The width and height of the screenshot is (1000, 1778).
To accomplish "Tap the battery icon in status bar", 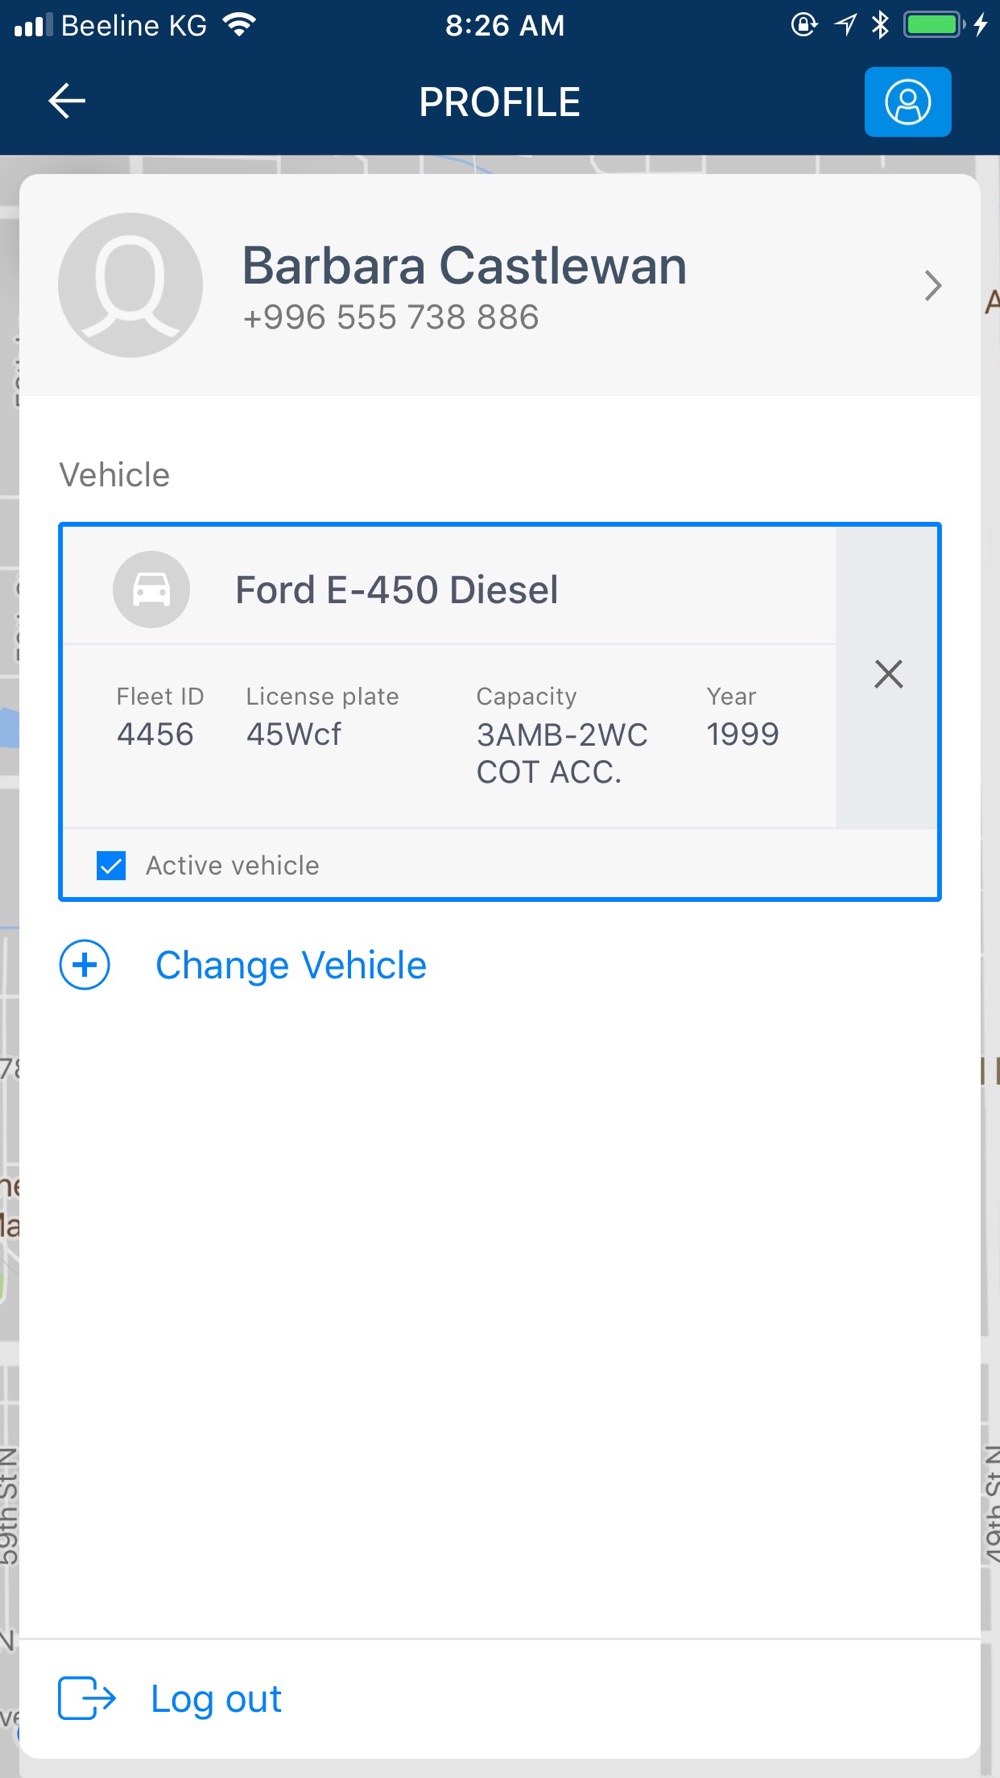I will 934,24.
